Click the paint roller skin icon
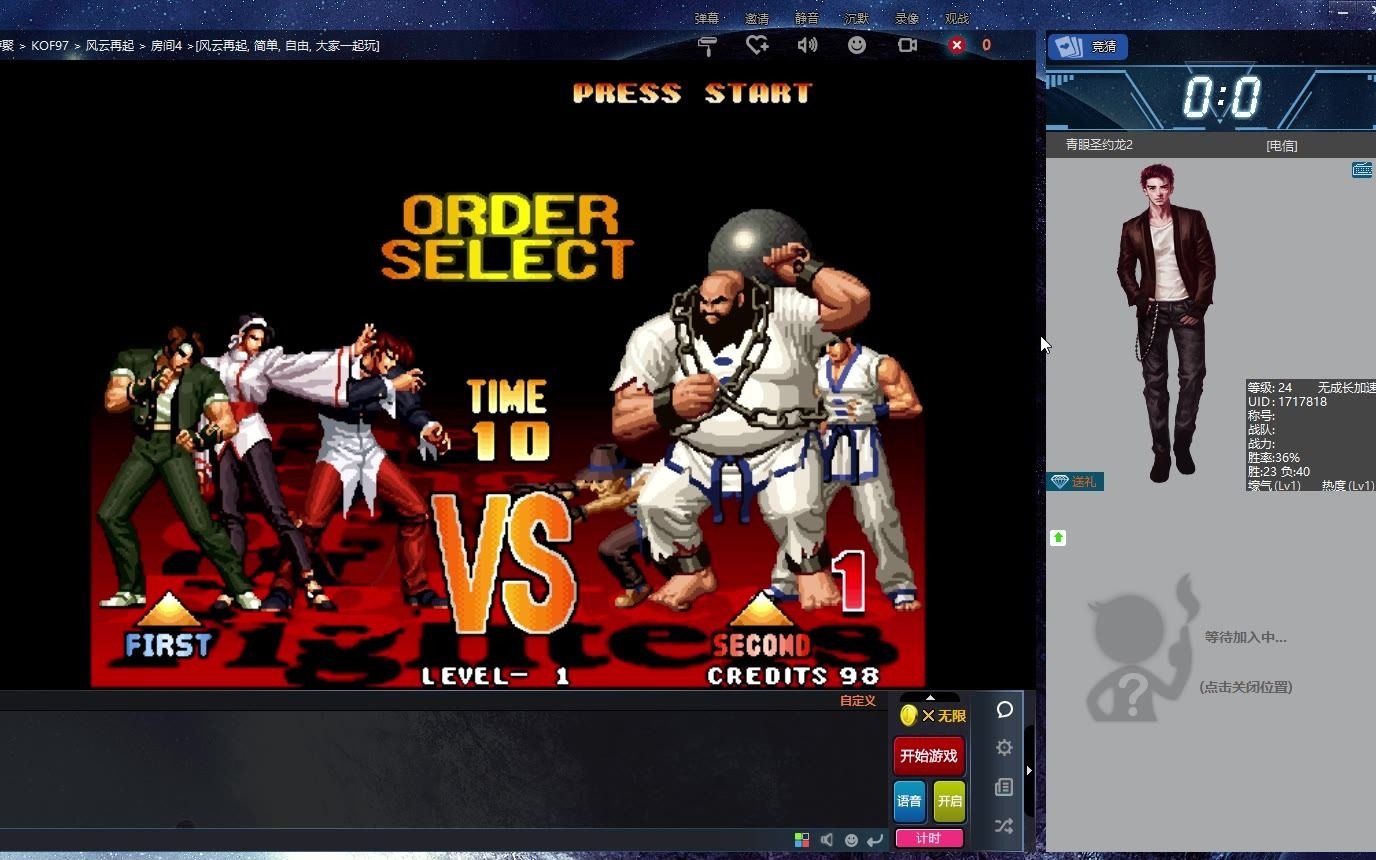 [707, 45]
